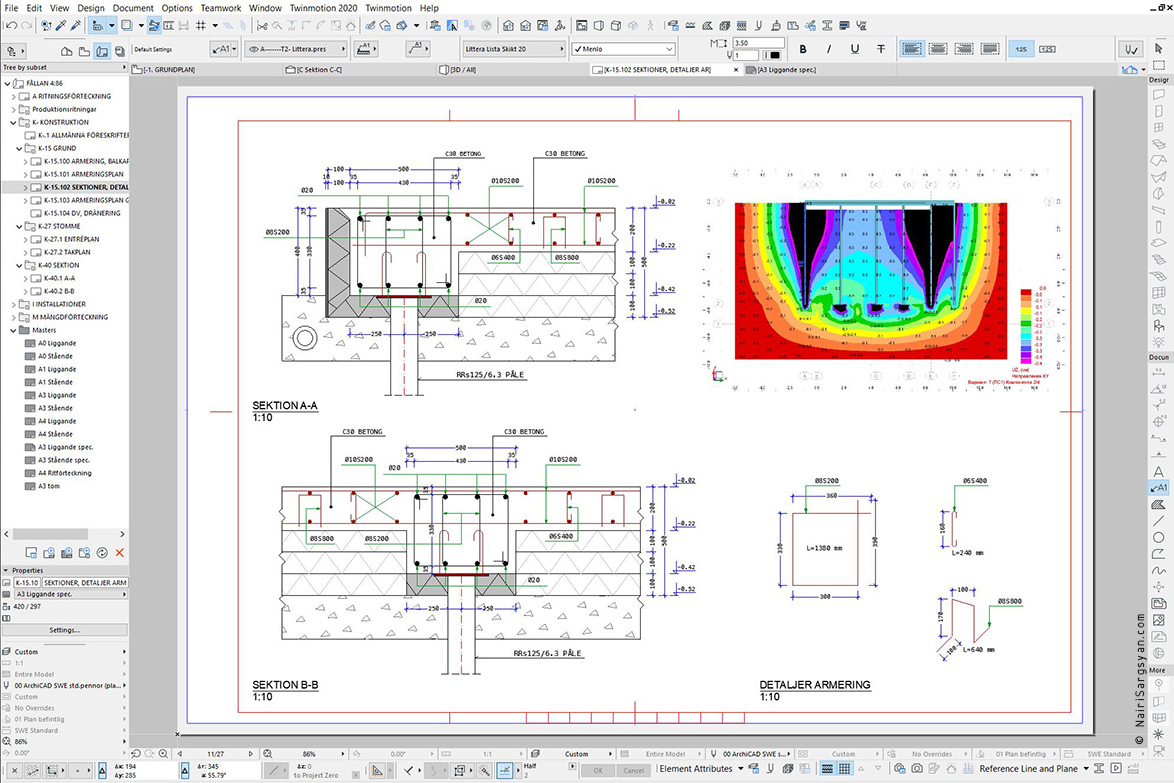1174x783 pixels.
Task: Toggle Strikethrough text formatting
Action: (x=881, y=49)
